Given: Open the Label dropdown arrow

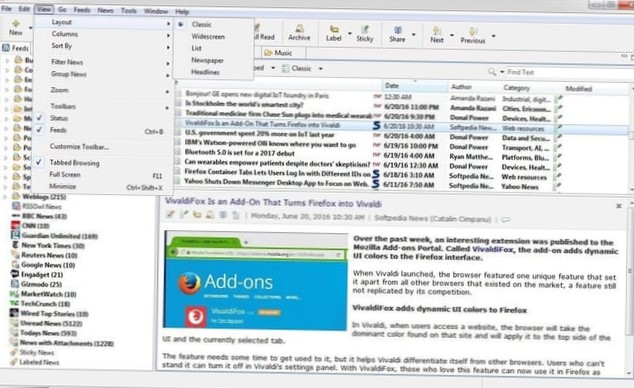Looking at the screenshot, I should click(350, 34).
